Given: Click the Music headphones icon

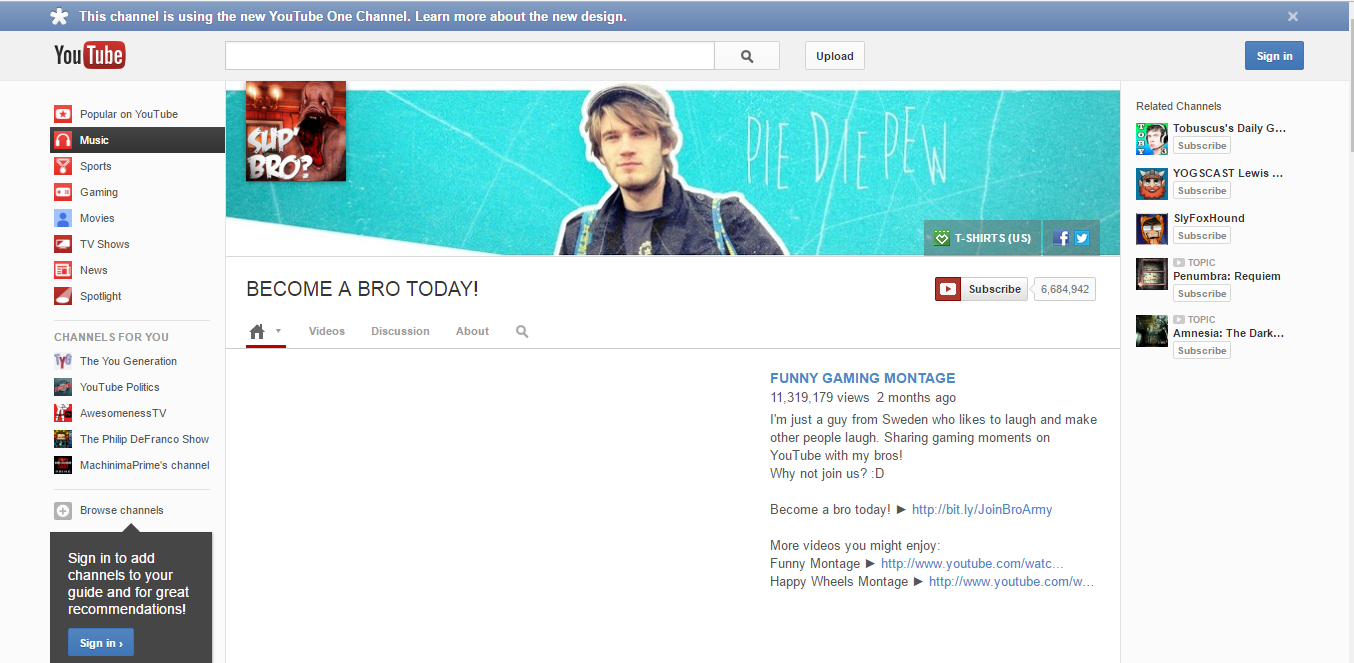Looking at the screenshot, I should tap(63, 140).
